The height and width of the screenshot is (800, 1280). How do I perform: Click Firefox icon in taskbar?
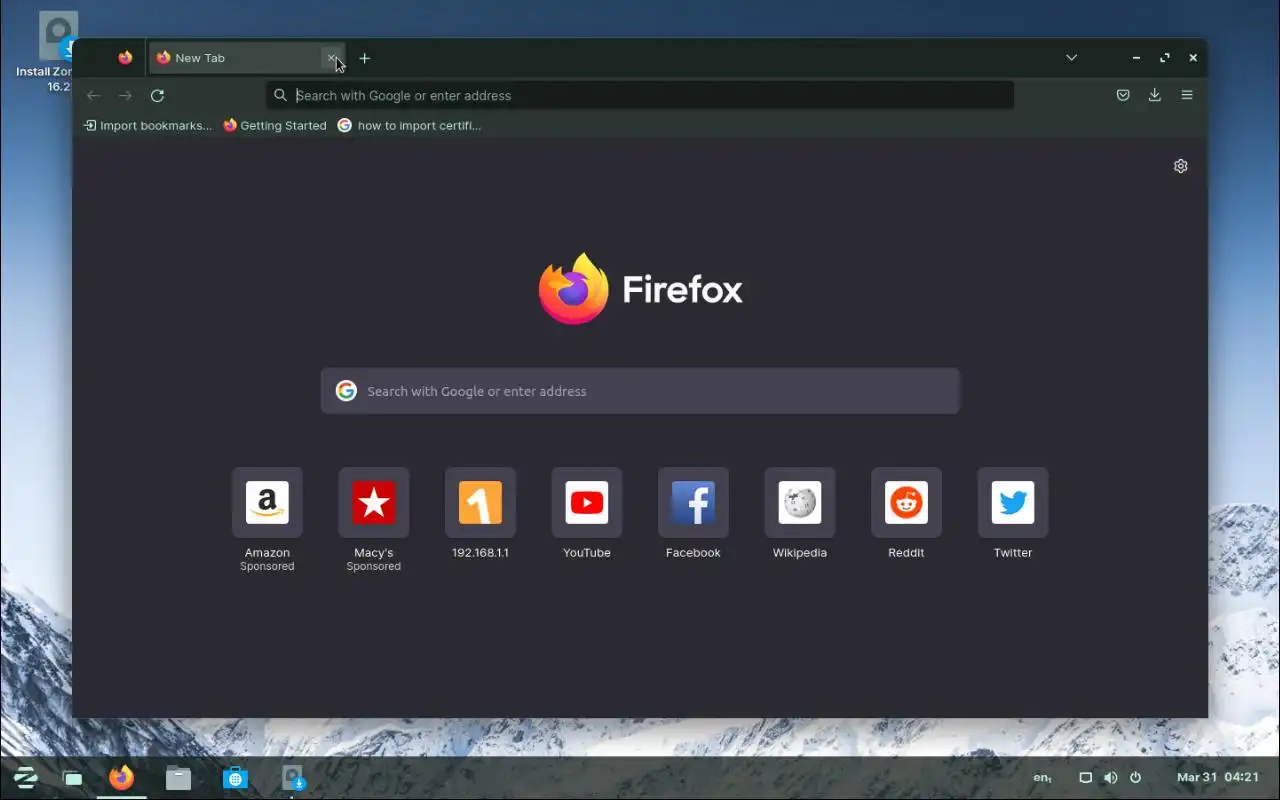pos(122,777)
